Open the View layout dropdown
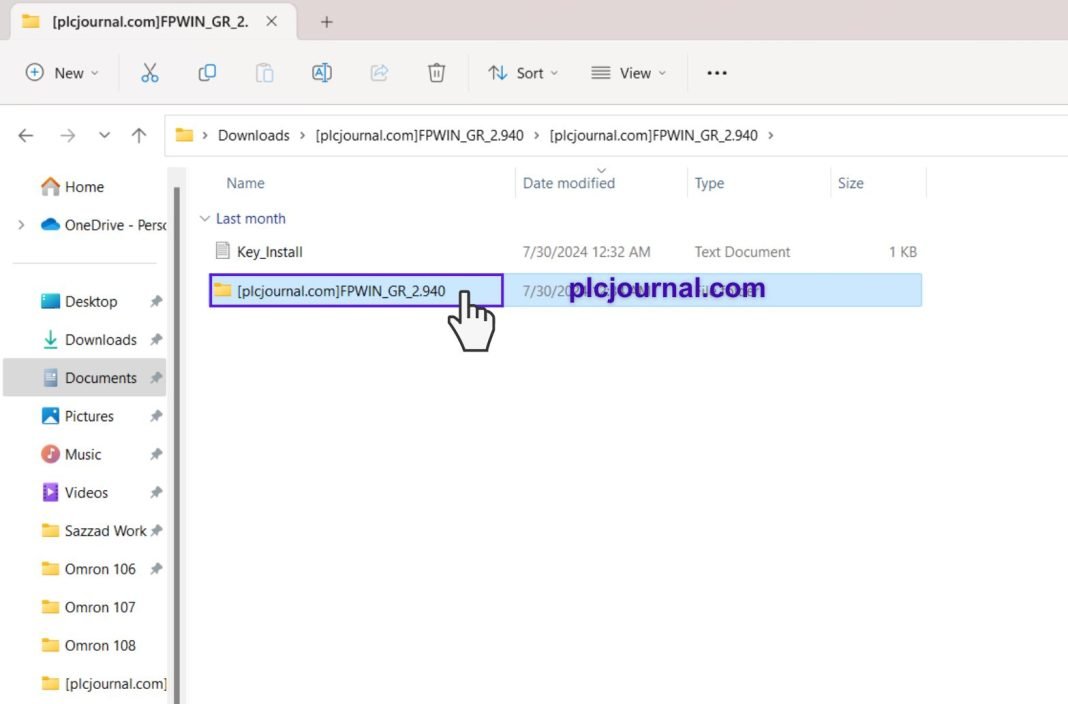Viewport: 1068px width, 704px height. click(628, 72)
